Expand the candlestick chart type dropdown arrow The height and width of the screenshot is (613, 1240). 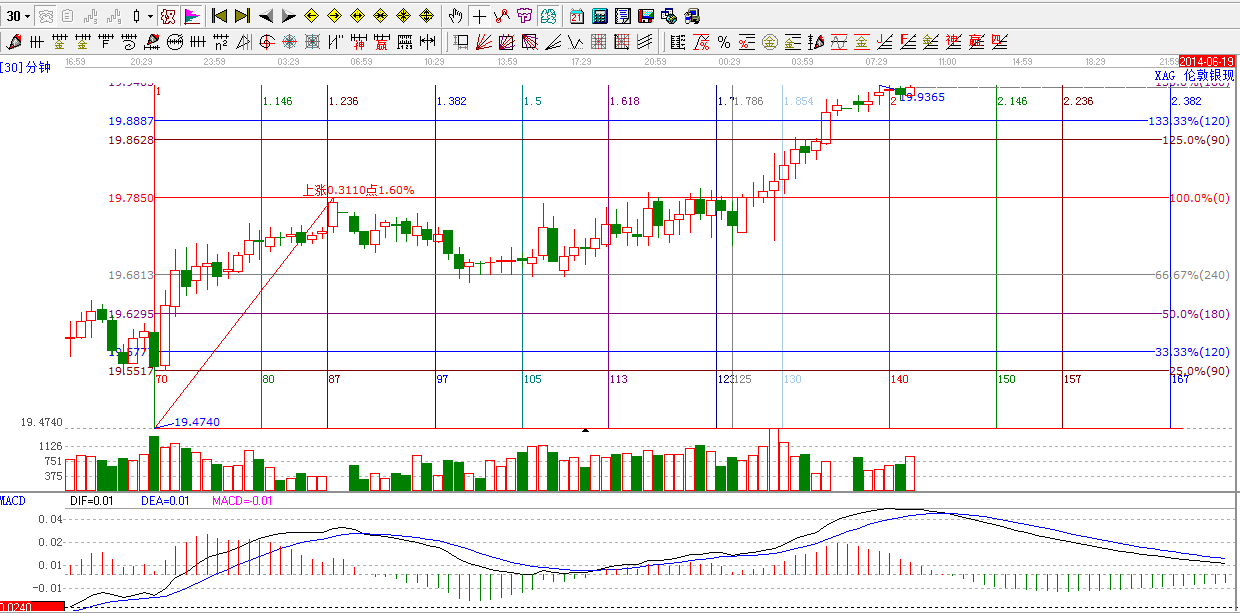150,16
